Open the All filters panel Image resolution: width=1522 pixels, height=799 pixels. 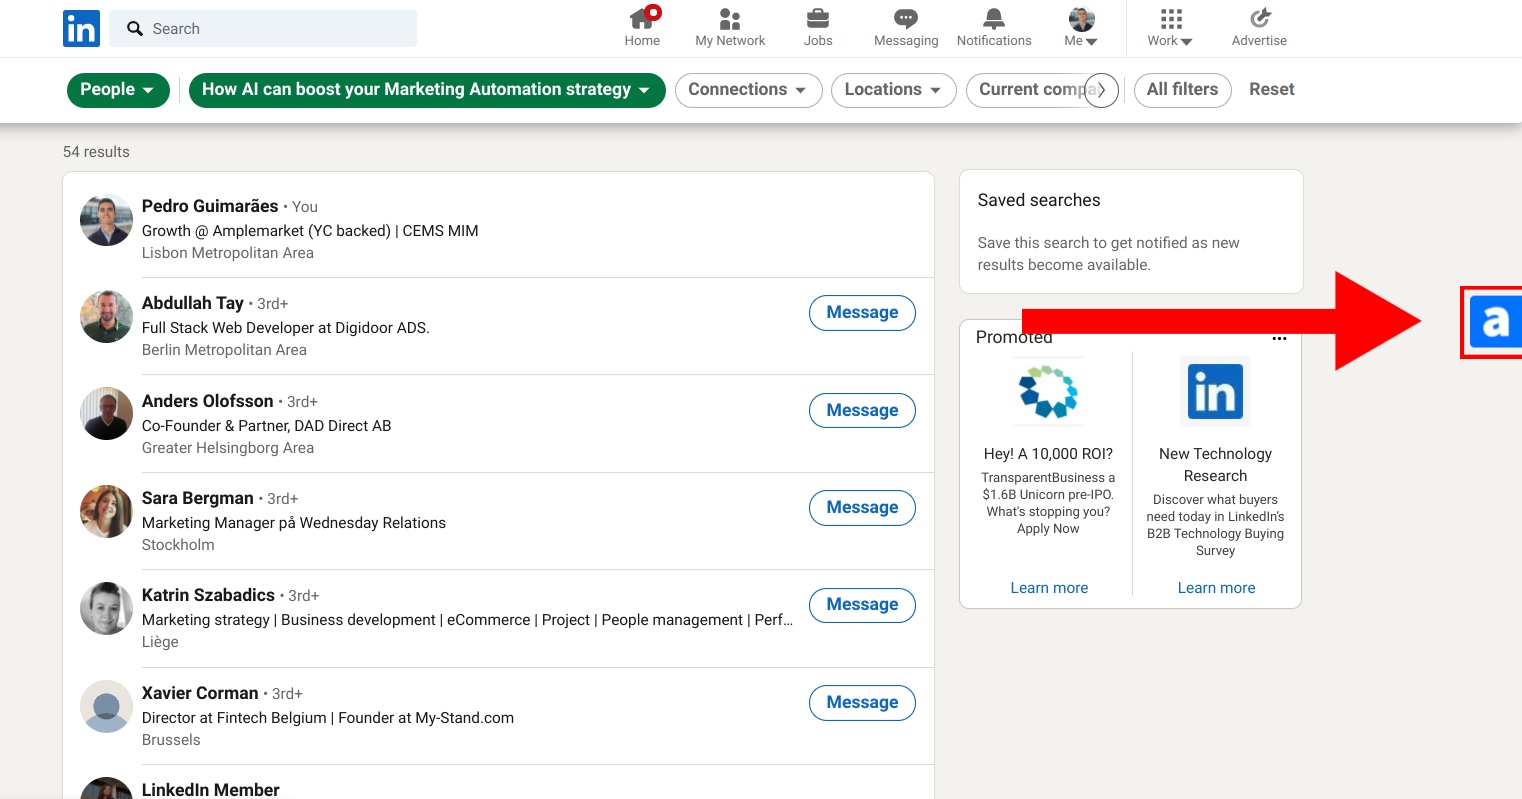pos(1182,89)
